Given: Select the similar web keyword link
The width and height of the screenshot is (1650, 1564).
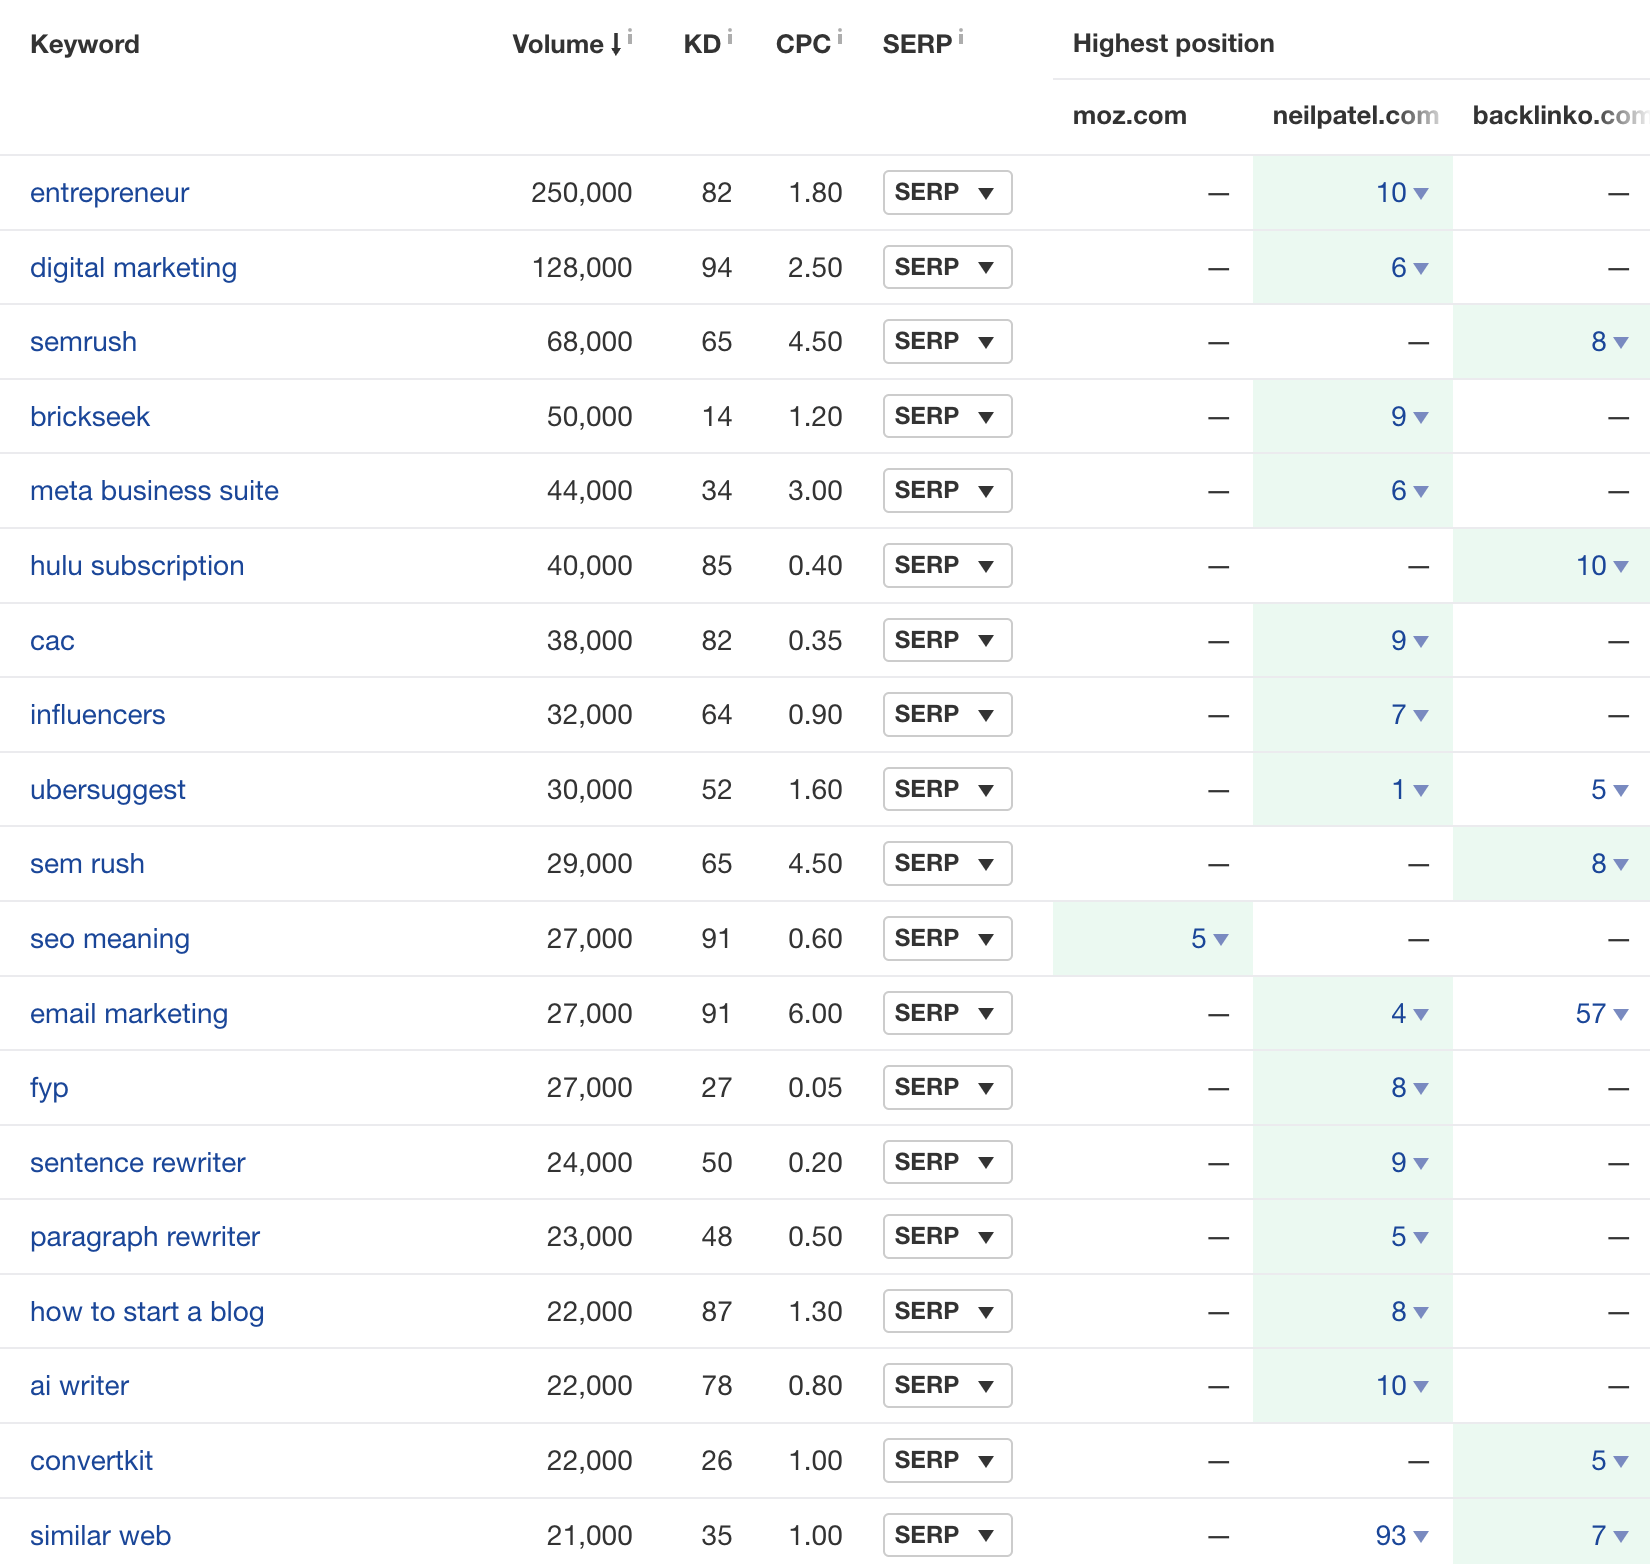Looking at the screenshot, I should pyautogui.click(x=100, y=1535).
